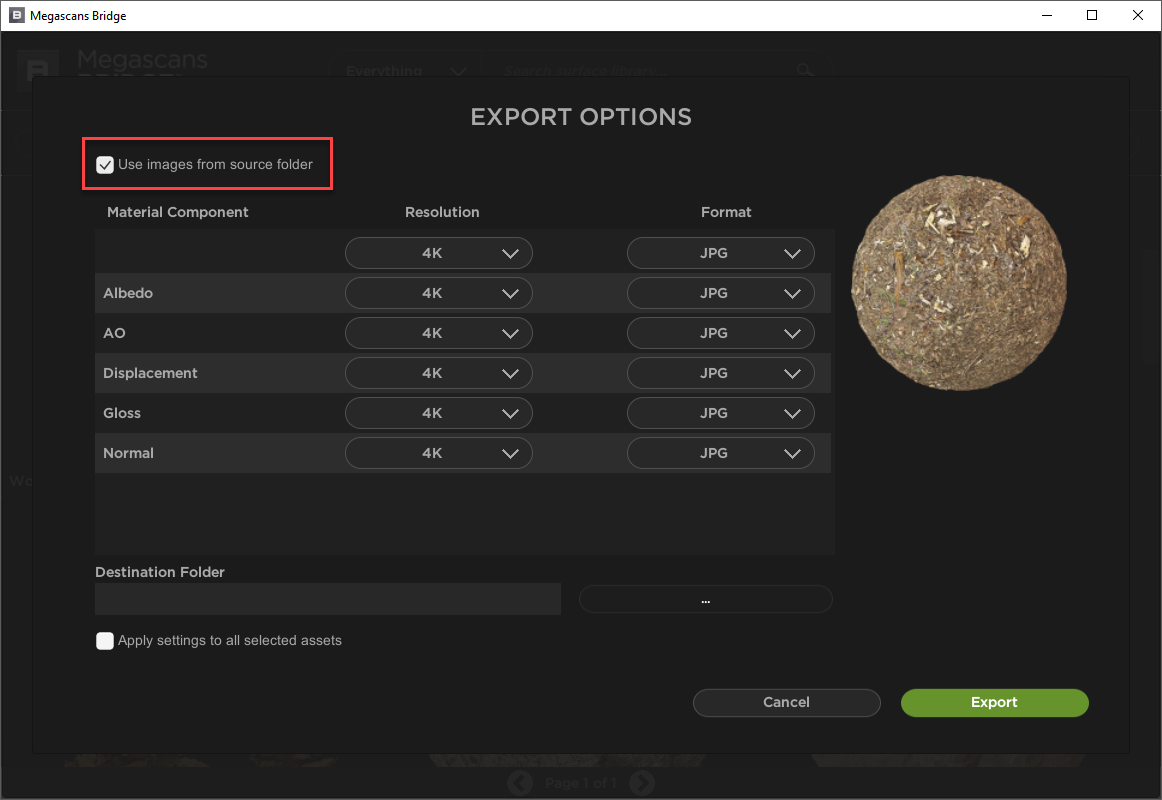1162x800 pixels.
Task: Enable Apply settings to all selected assets
Action: 105,640
